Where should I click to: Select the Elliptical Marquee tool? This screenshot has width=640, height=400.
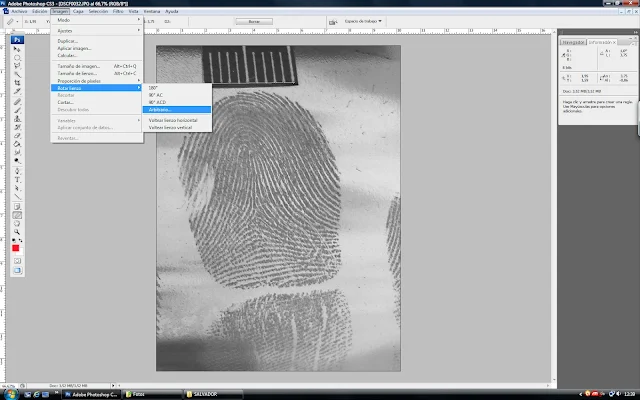click(17, 58)
